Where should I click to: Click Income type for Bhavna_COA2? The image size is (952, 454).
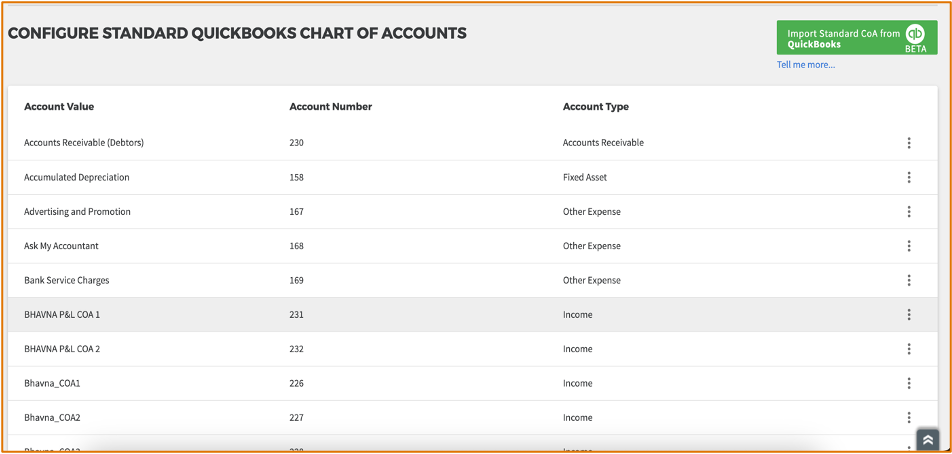[577, 418]
